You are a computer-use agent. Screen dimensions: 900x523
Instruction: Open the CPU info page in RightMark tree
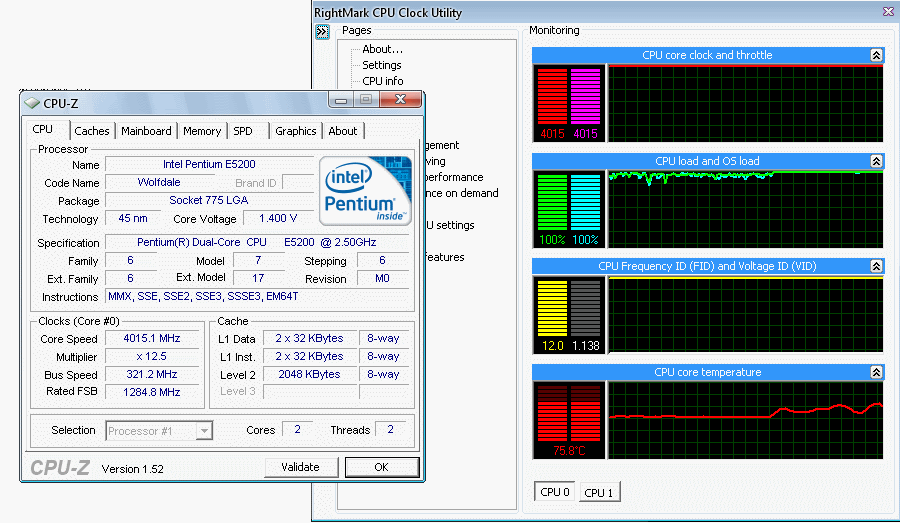pyautogui.click(x=383, y=82)
